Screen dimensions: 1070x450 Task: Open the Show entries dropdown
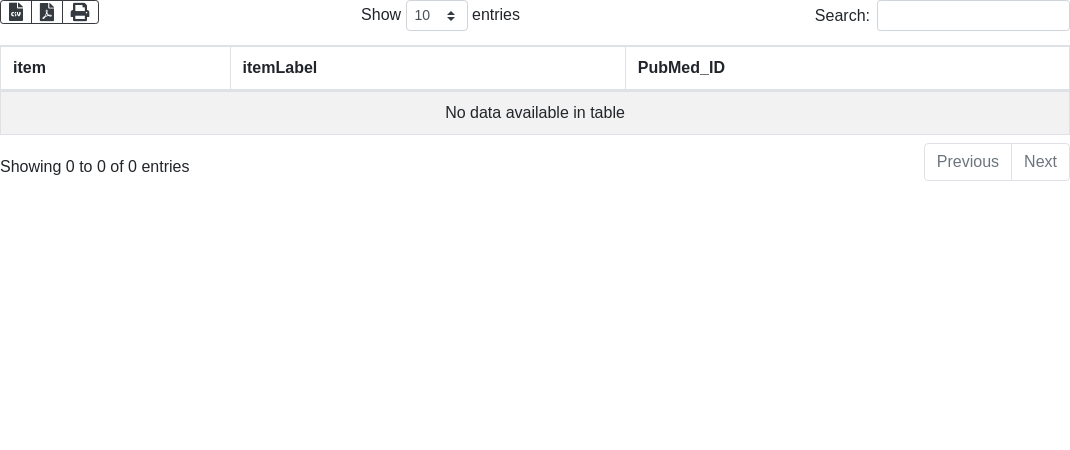click(x=436, y=16)
